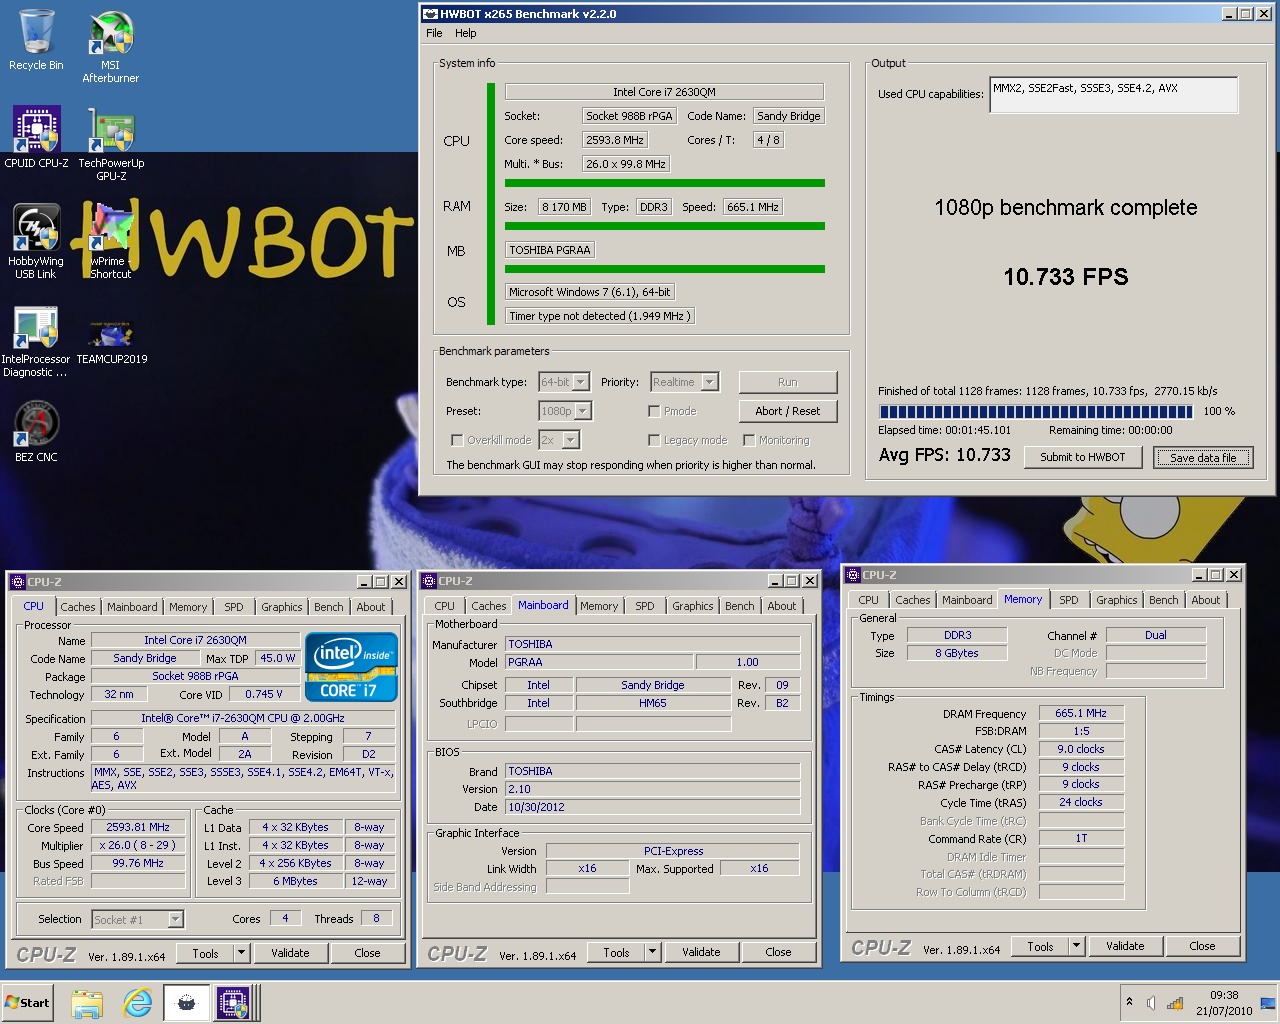Select CPU-Z taskbar icon
This screenshot has height=1024, width=1280.
(x=234, y=1003)
